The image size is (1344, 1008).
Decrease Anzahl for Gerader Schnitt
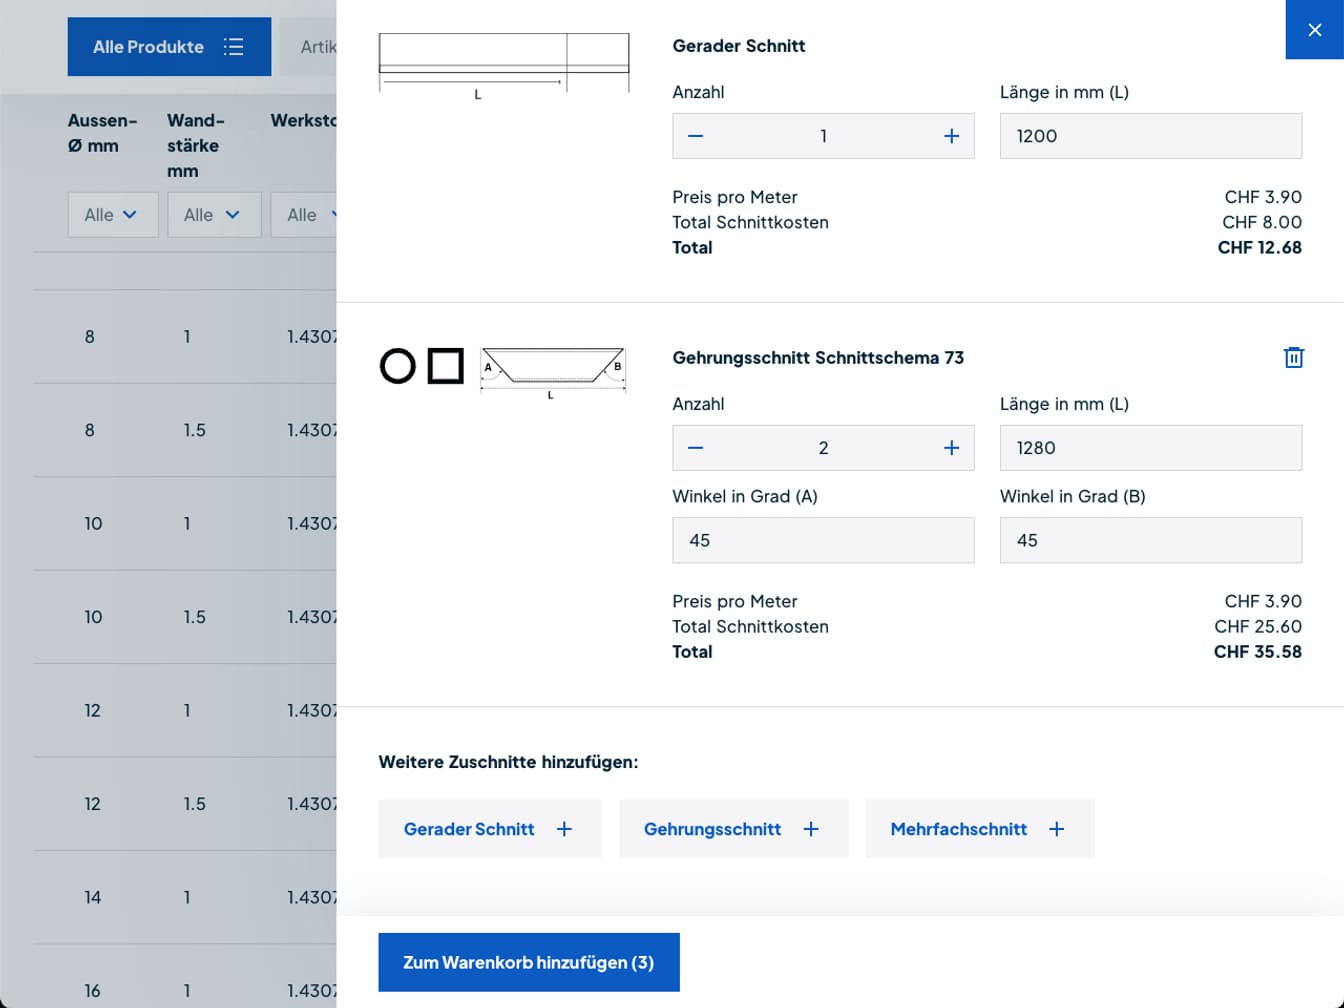pyautogui.click(x=696, y=136)
